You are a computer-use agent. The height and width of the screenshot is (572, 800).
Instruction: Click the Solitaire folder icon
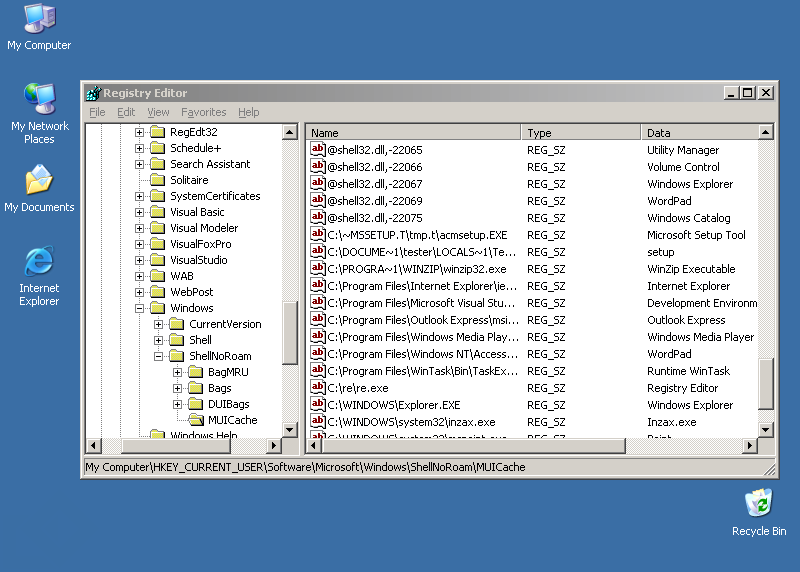158,180
